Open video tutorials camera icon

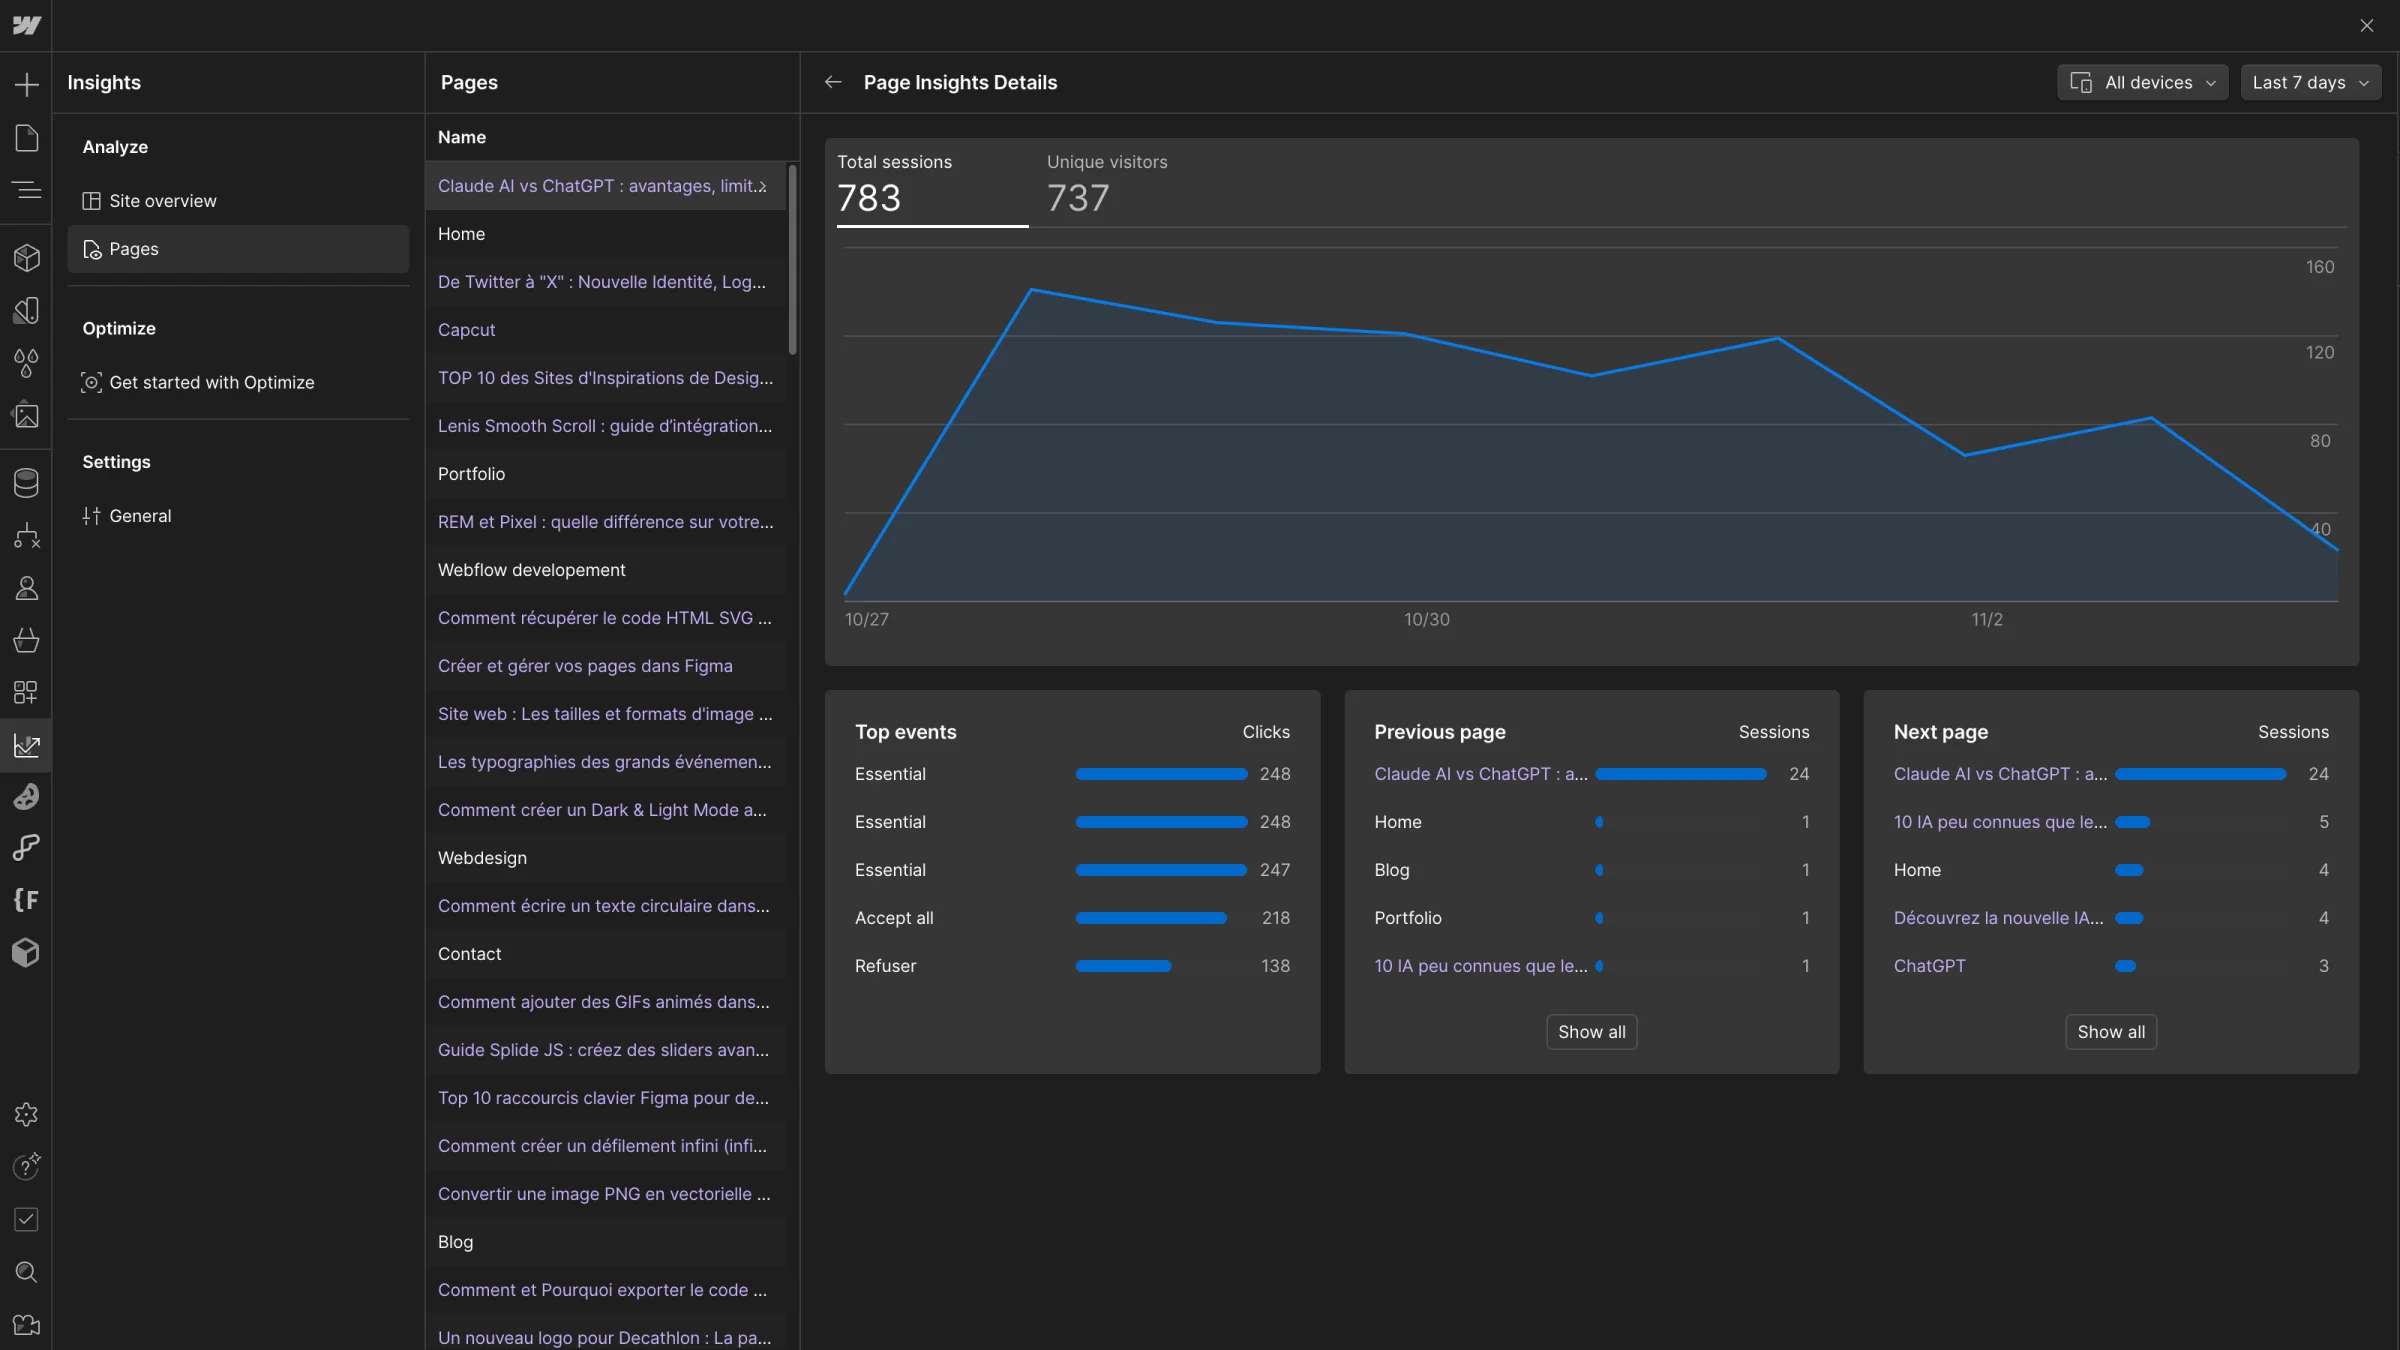26,1325
